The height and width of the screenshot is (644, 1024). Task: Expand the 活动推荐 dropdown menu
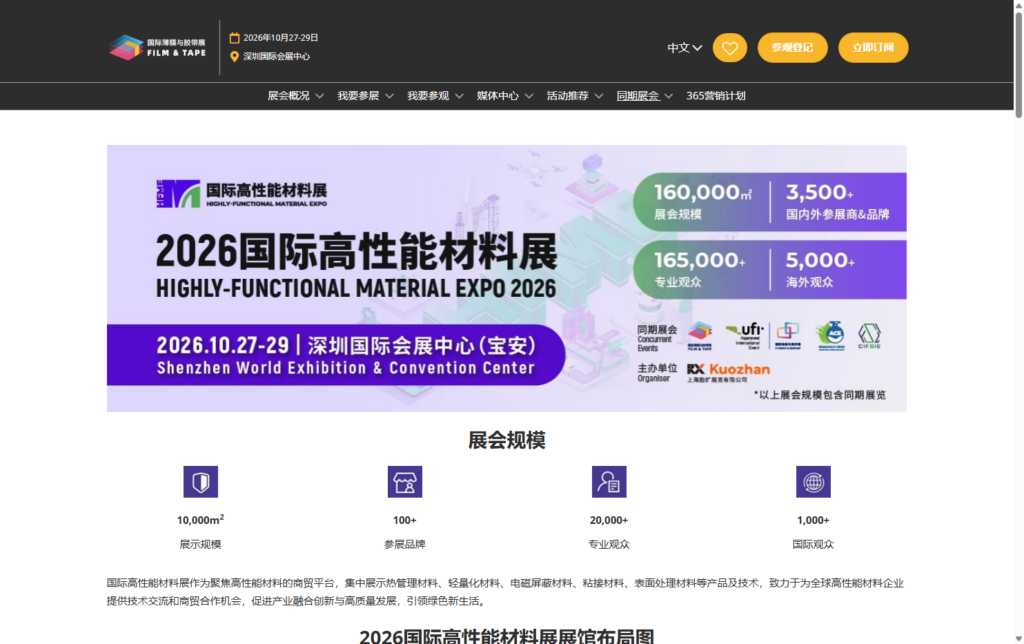tap(570, 95)
